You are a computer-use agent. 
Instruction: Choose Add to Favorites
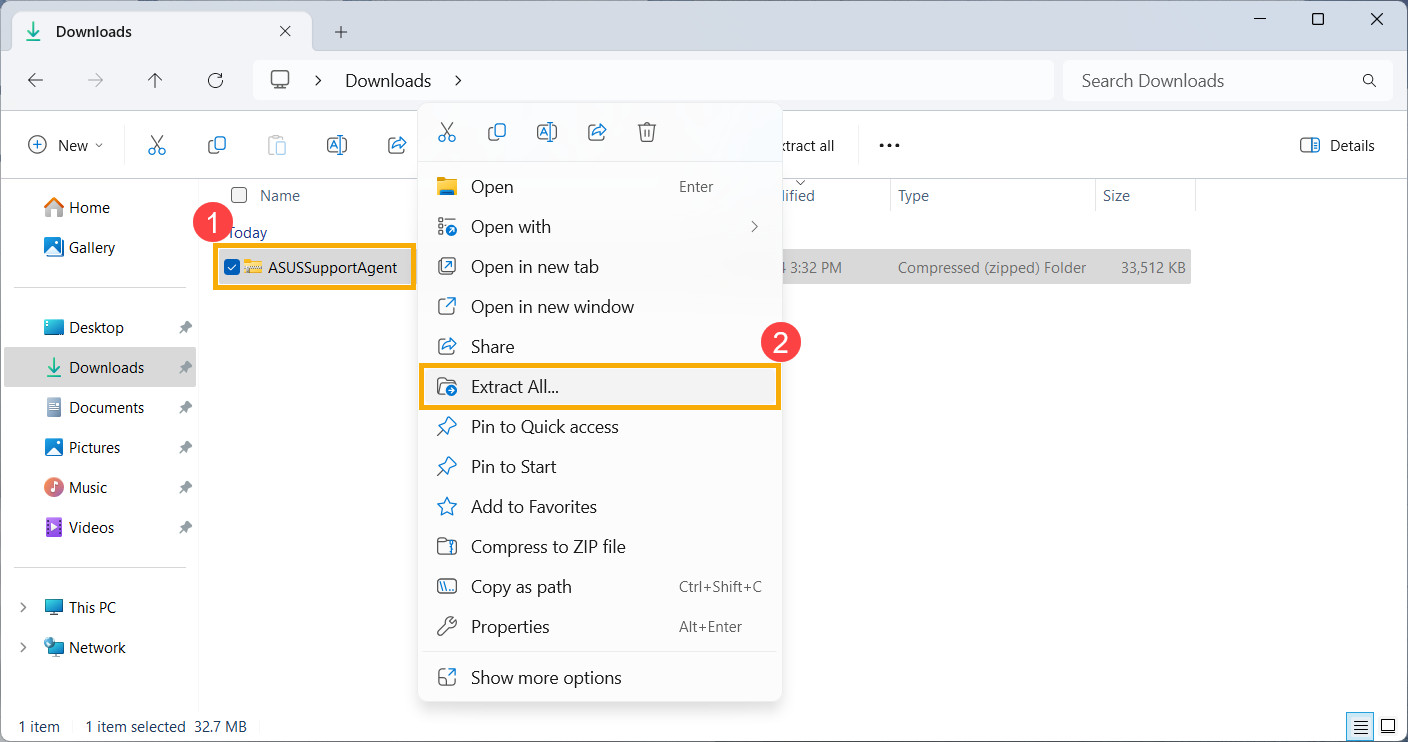pos(600,507)
